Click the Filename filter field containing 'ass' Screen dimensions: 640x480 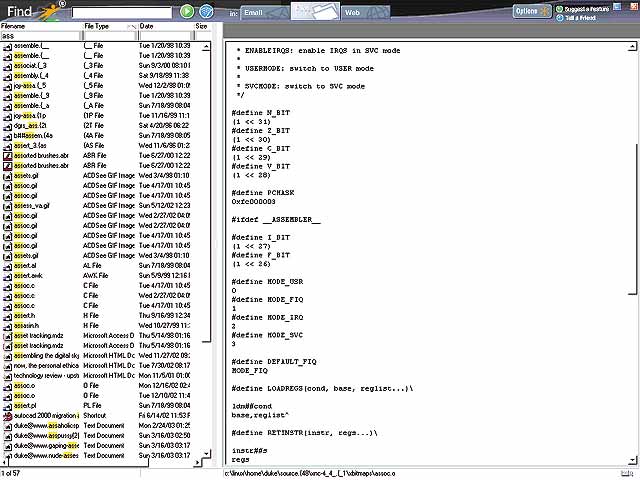[x=40, y=36]
